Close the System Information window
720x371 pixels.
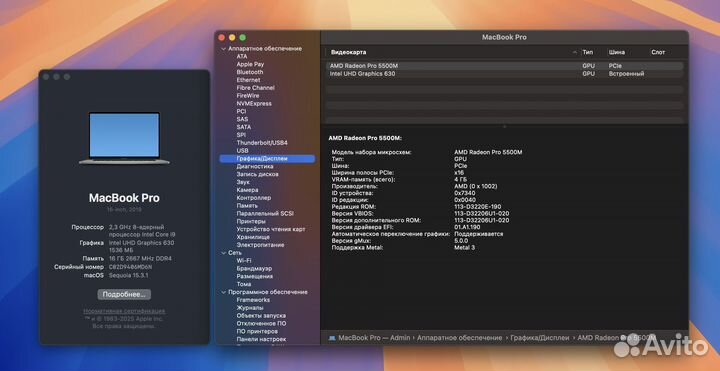(x=222, y=38)
